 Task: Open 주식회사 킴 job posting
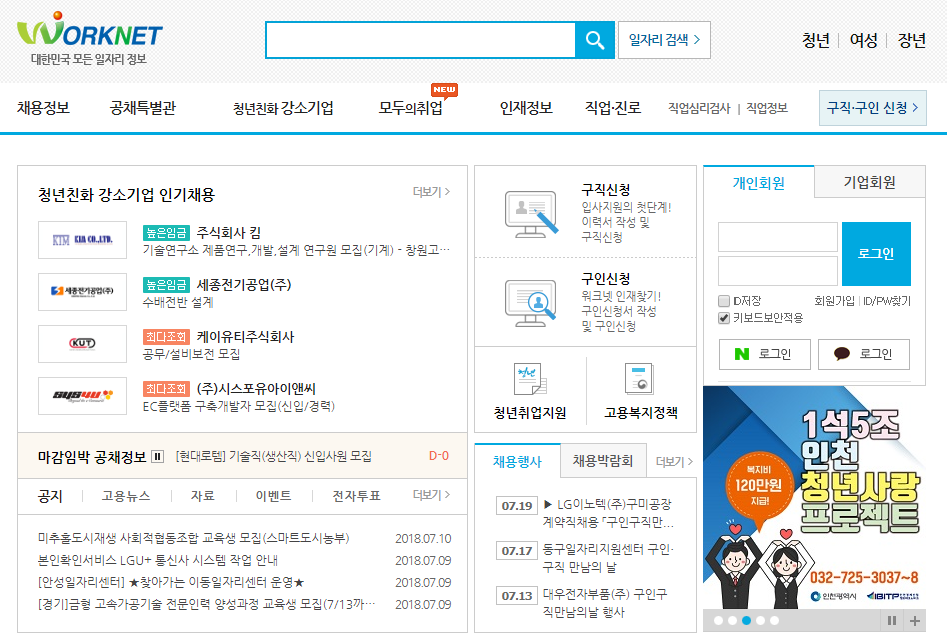228,233
